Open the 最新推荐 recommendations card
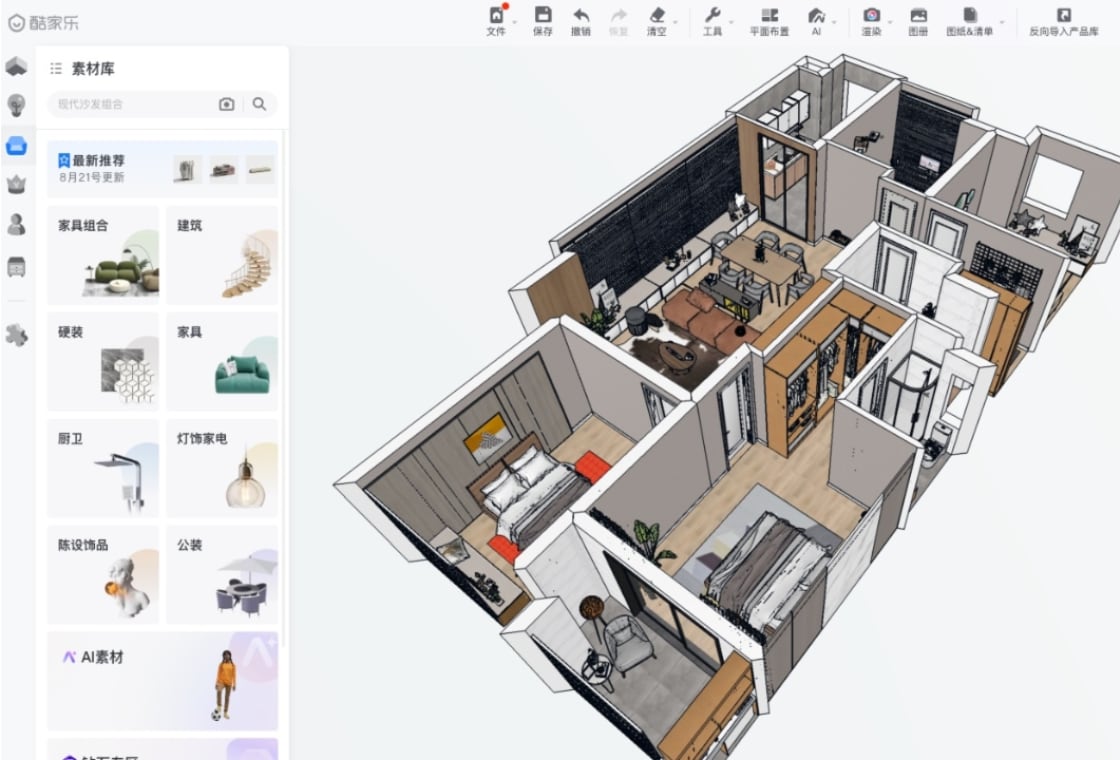Viewport: 1120px width, 760px height. tap(162, 169)
